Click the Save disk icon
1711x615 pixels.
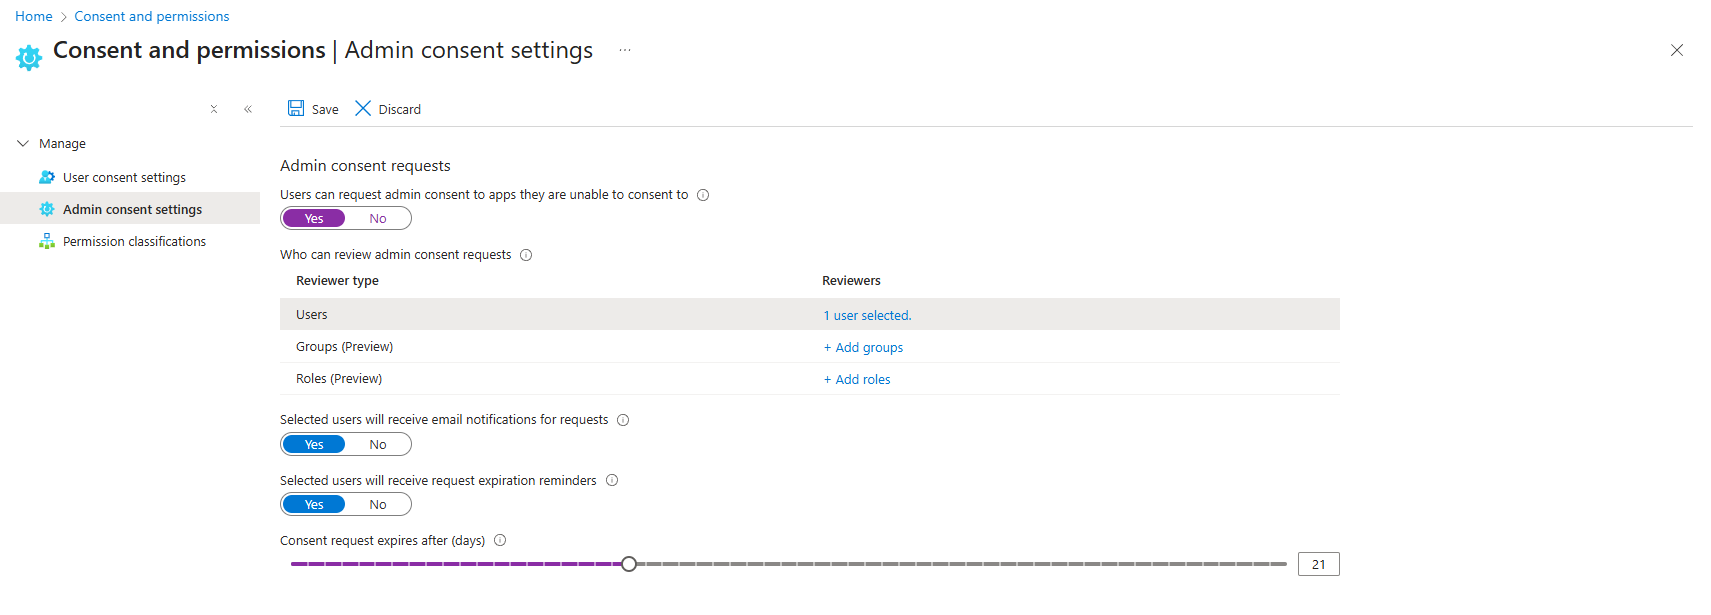[296, 109]
